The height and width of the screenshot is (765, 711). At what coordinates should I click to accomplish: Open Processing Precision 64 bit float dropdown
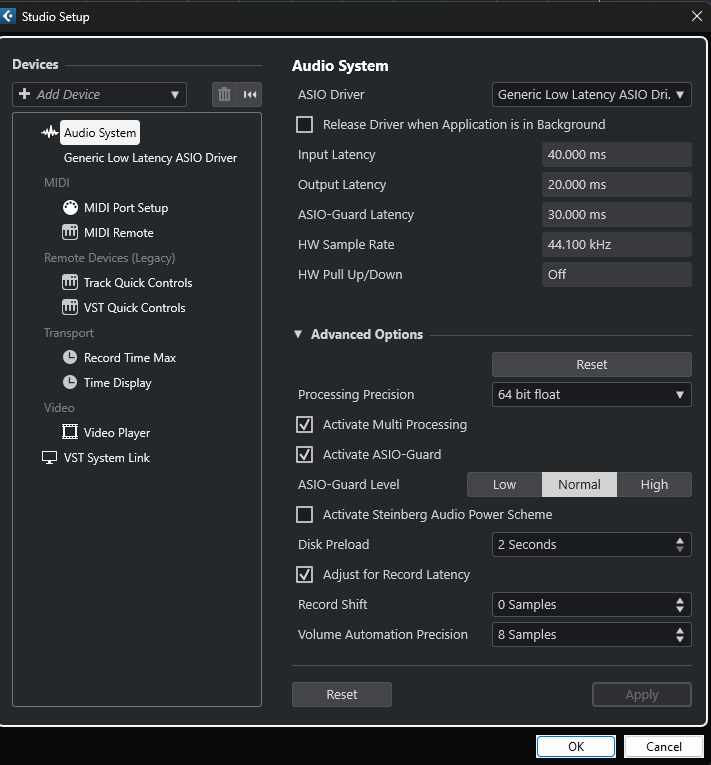coord(591,395)
